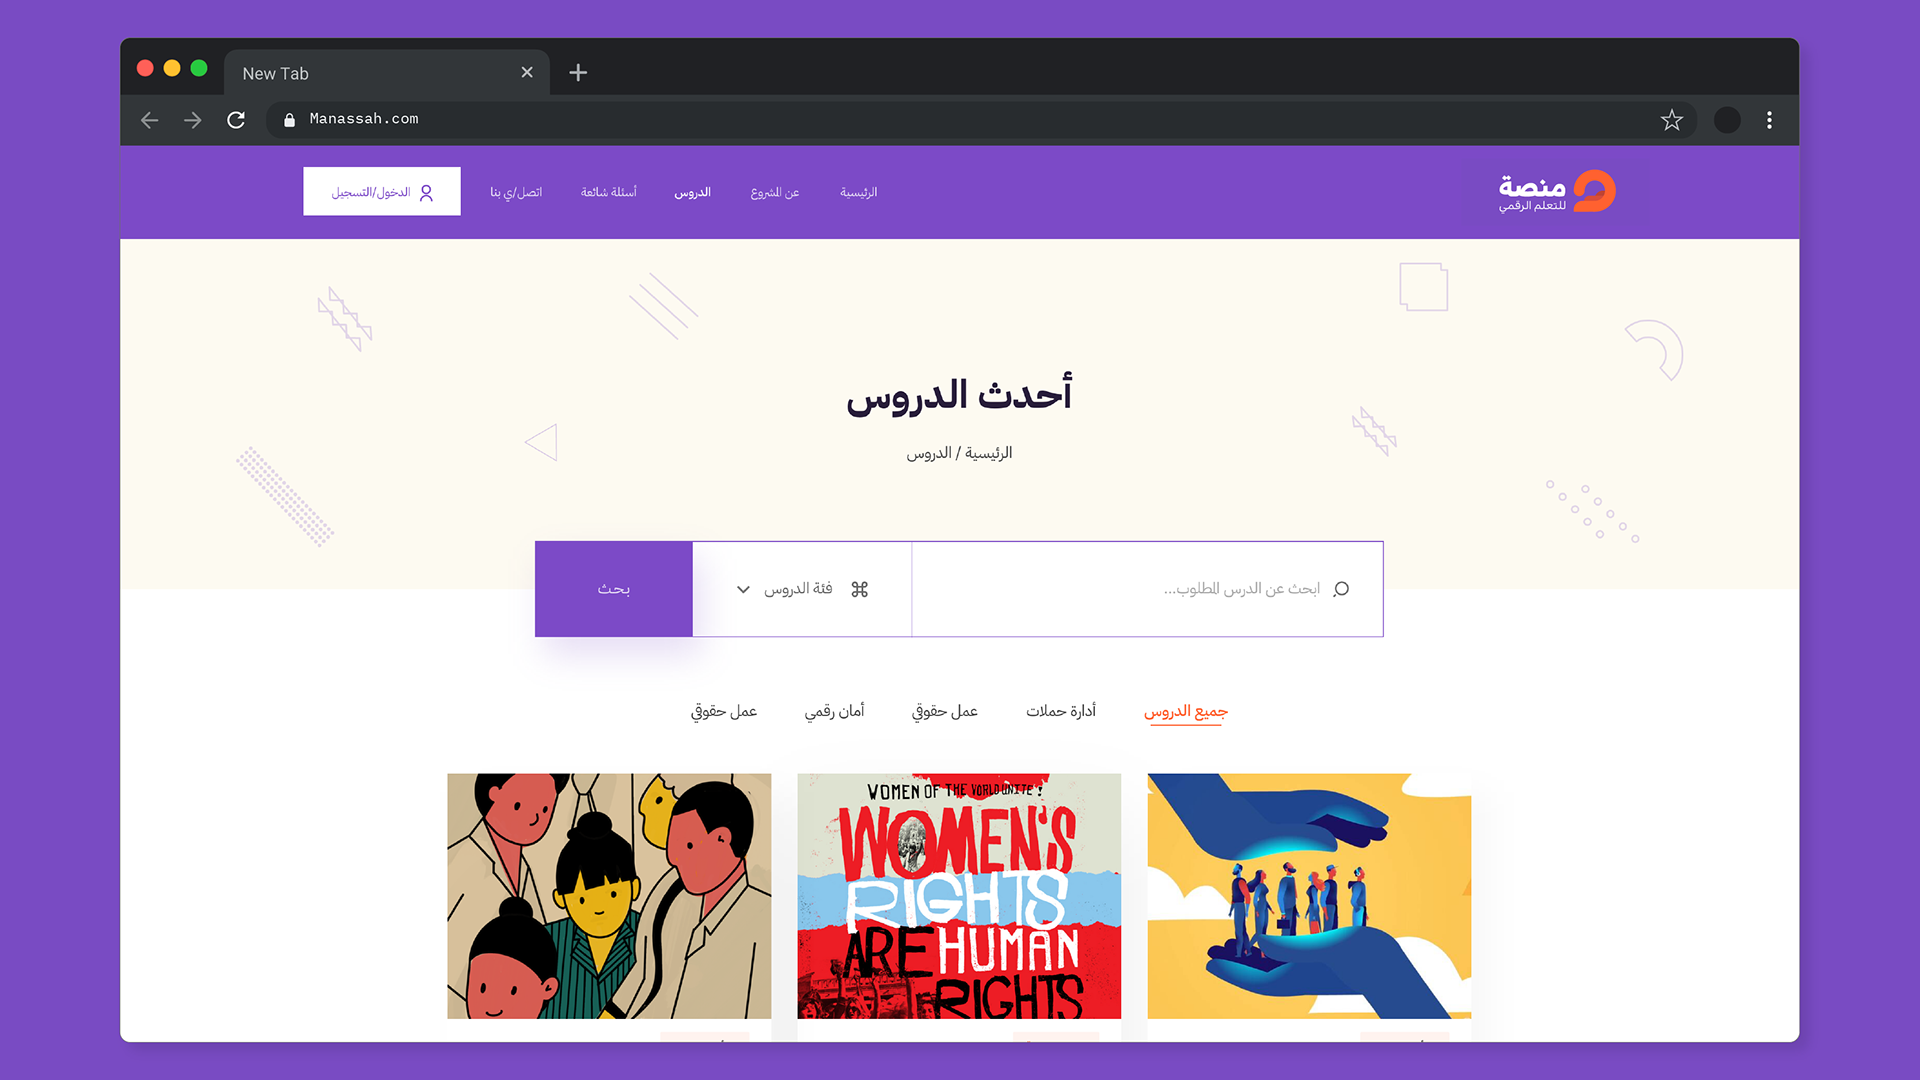The image size is (1920, 1080).
Task: Open the browser three-dot menu
Action: click(1769, 120)
